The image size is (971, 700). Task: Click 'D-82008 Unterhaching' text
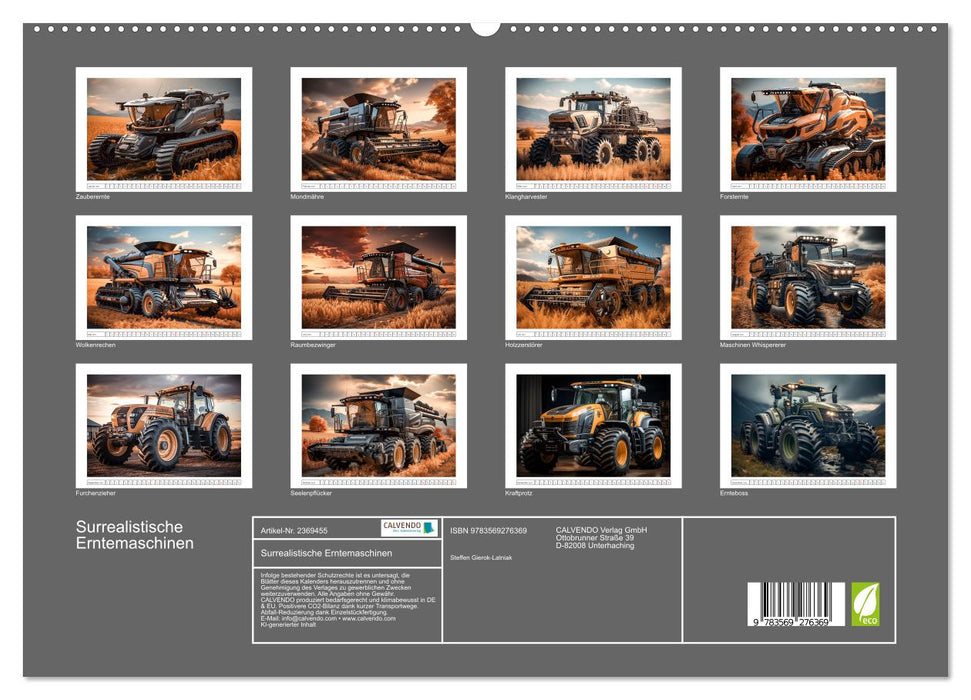[594, 546]
